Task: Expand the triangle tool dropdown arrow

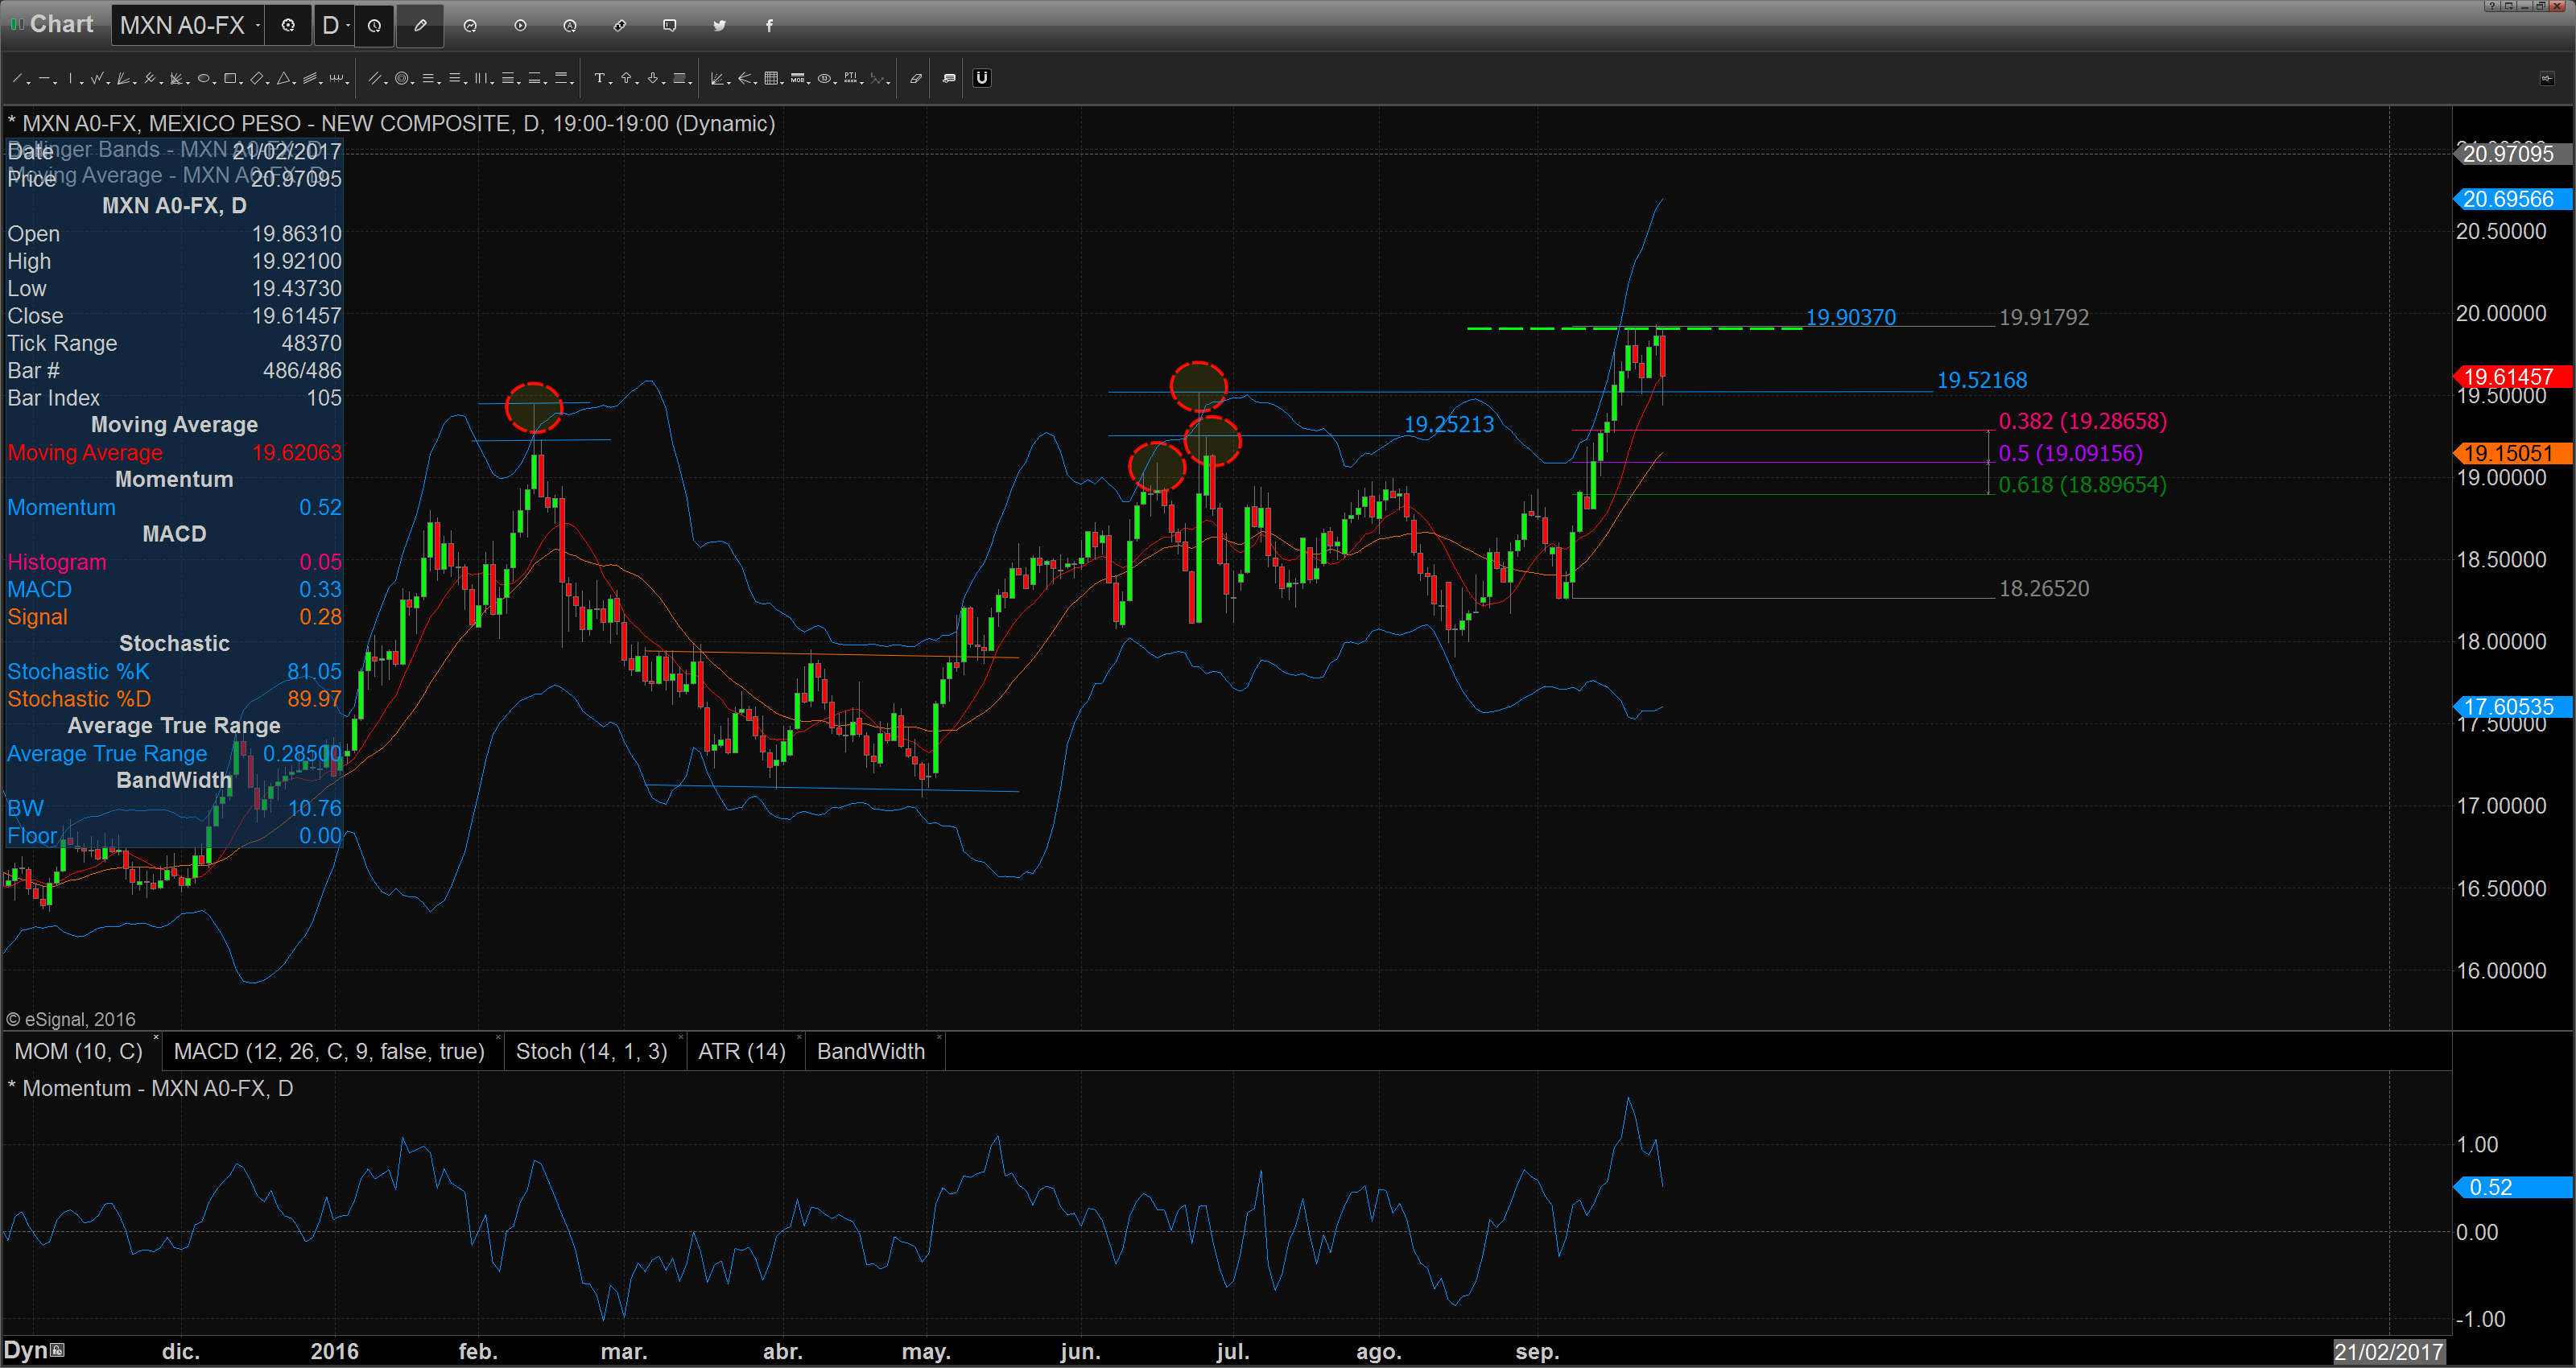Action: point(294,83)
